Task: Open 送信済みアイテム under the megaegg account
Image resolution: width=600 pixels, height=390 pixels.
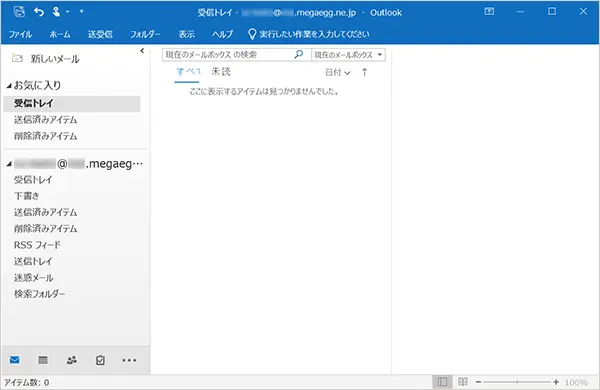Action: click(46, 212)
